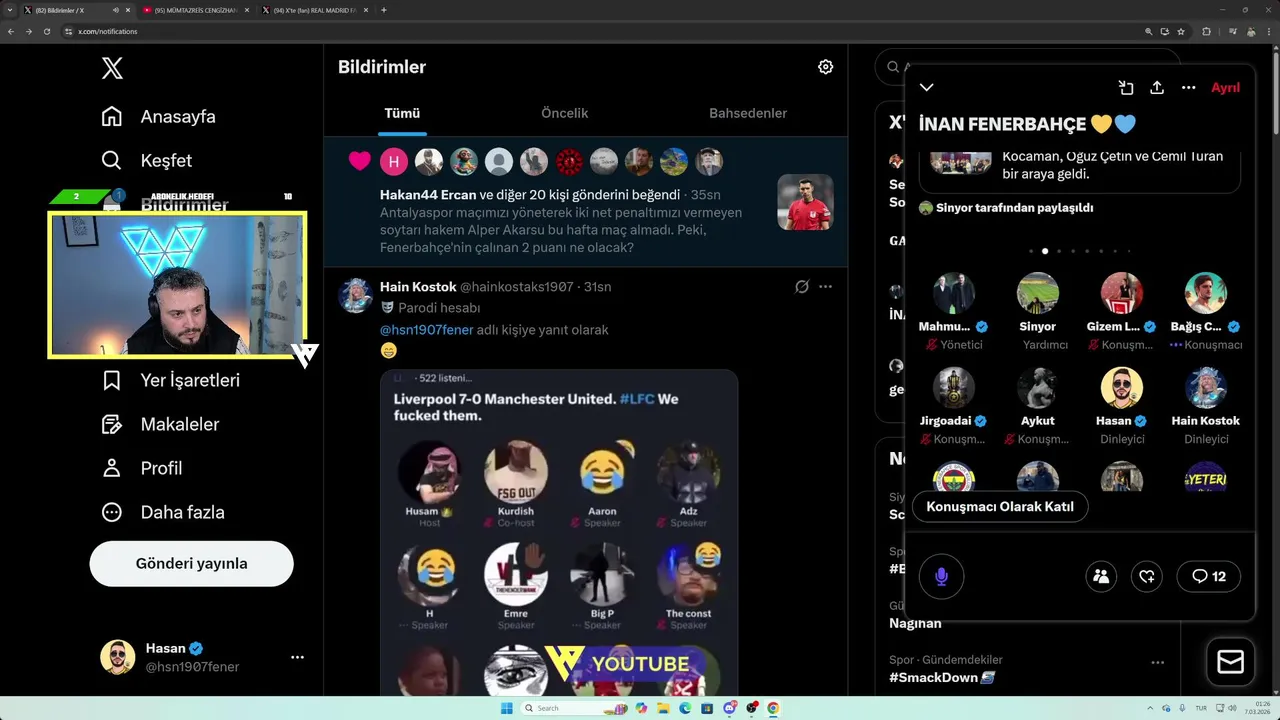Send a reaction with heart-plus icon
This screenshot has width=1280, height=720.
[x=1147, y=576]
